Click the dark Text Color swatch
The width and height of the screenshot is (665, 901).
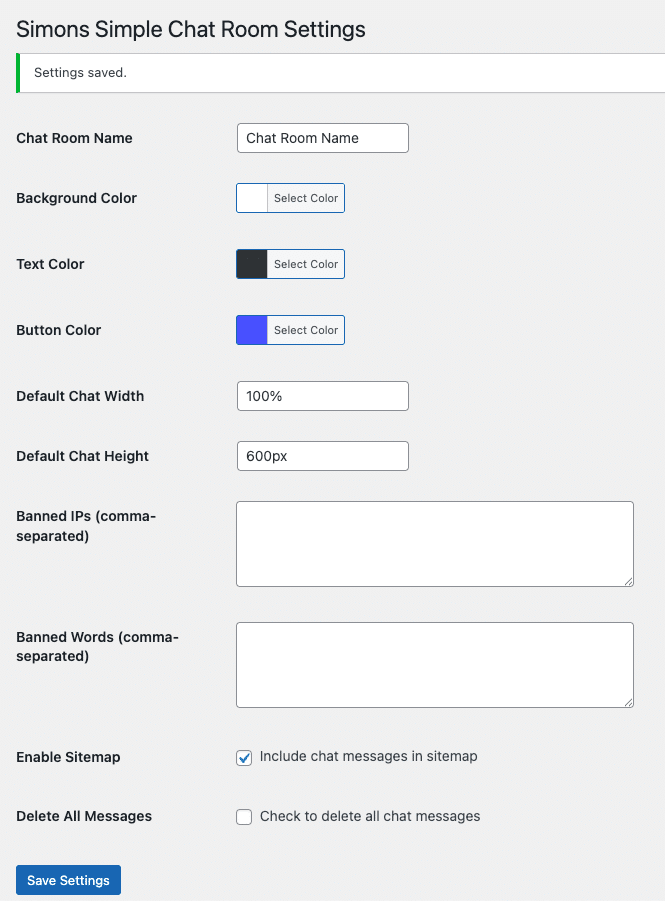click(252, 264)
